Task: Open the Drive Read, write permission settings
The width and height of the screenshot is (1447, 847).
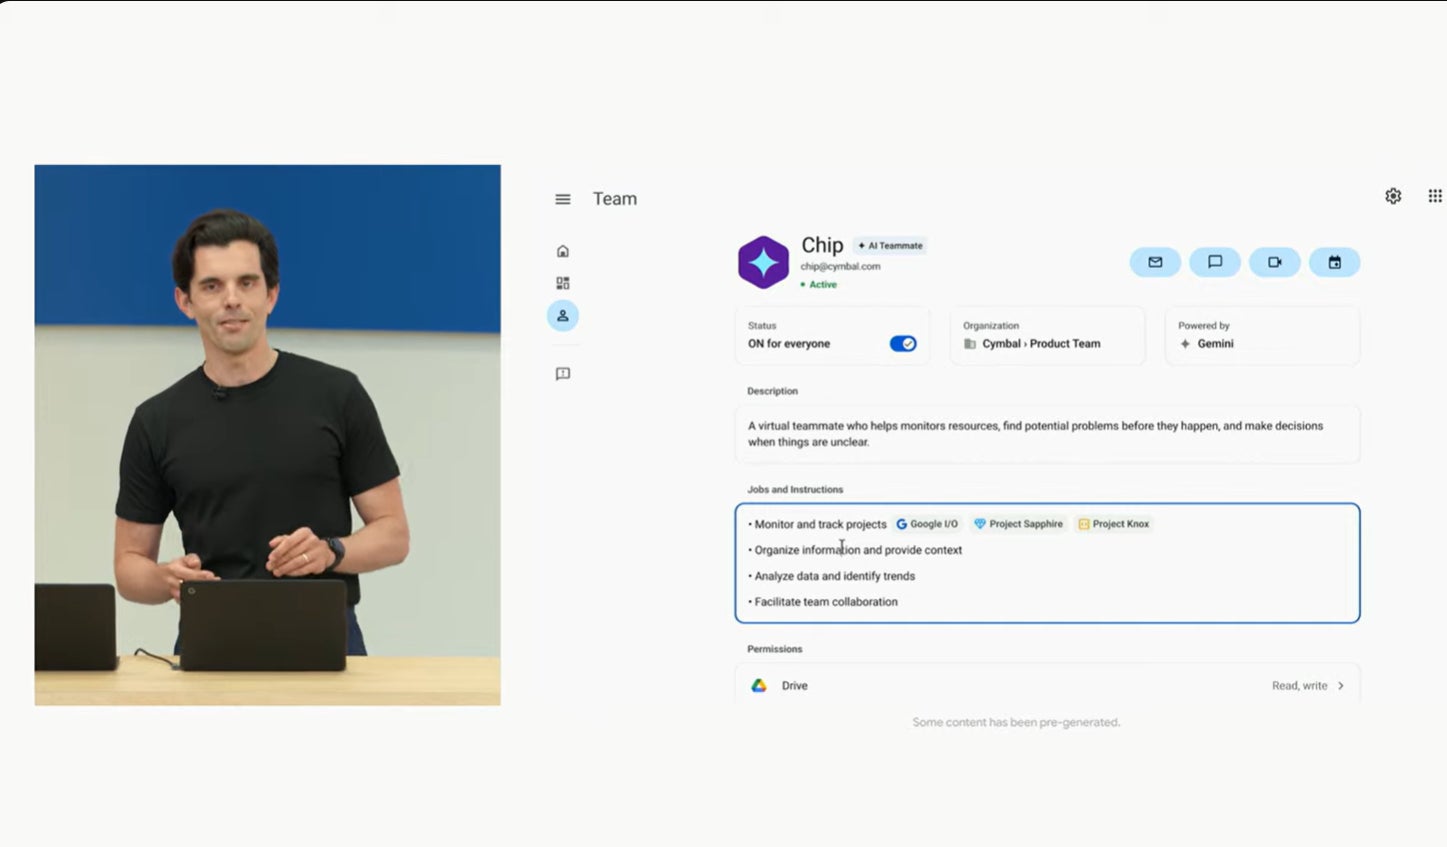Action: [x=1307, y=685]
